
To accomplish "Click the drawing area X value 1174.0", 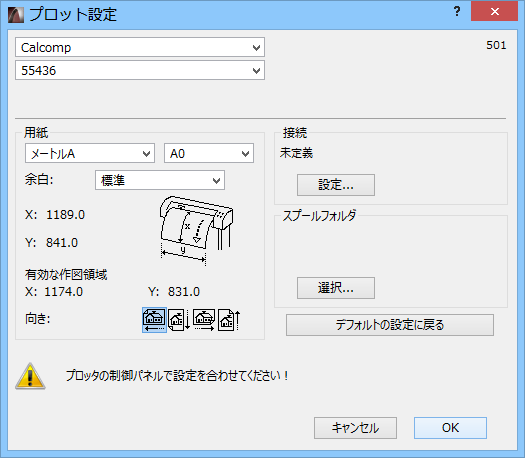I will point(63,292).
